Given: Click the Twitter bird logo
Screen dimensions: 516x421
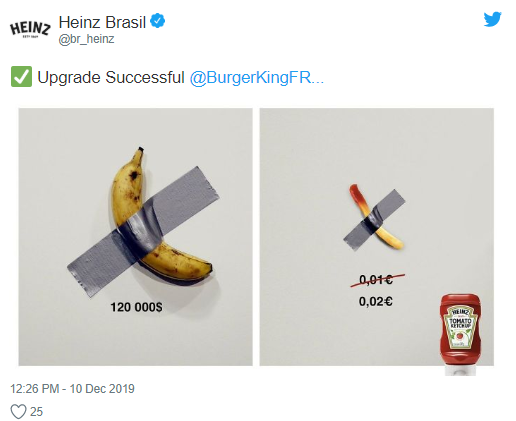Looking at the screenshot, I should click(x=492, y=19).
